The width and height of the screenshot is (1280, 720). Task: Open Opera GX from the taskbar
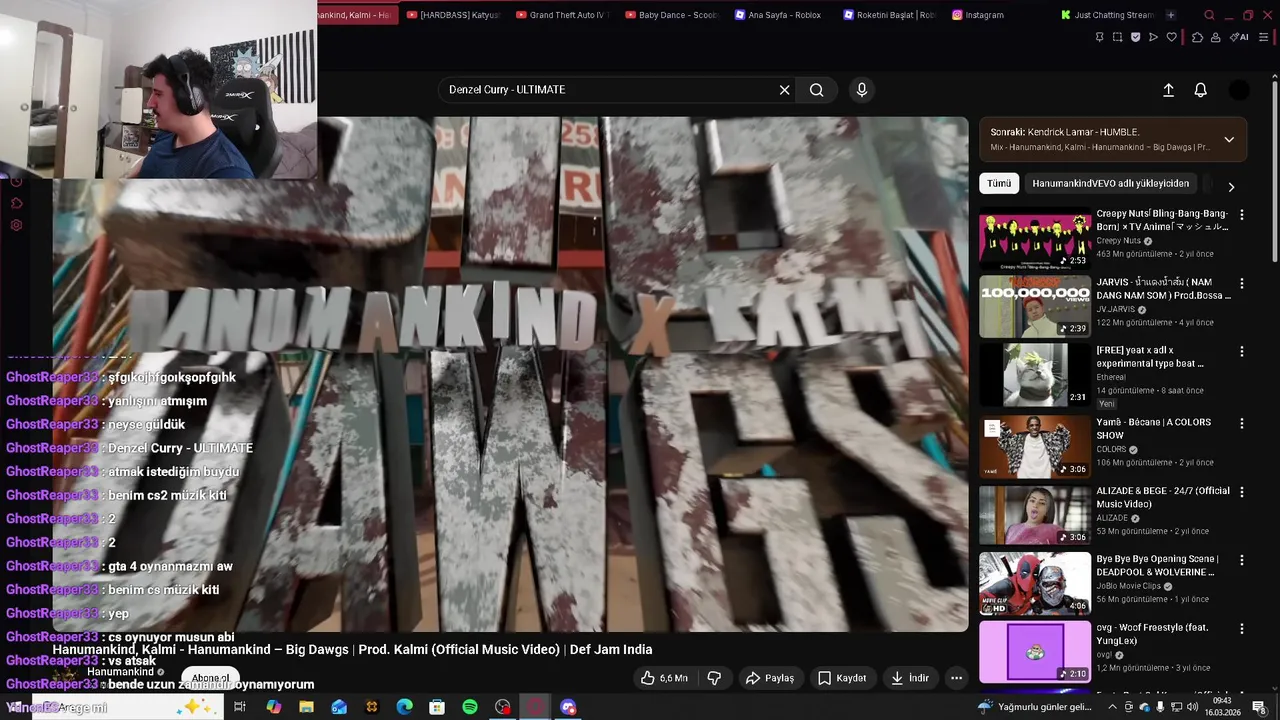point(535,707)
